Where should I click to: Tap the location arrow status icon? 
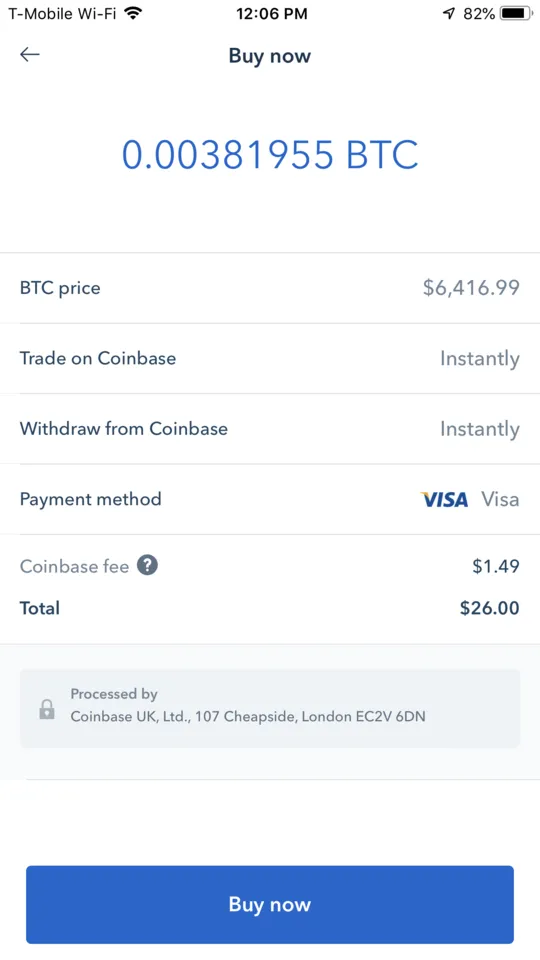coord(449,13)
